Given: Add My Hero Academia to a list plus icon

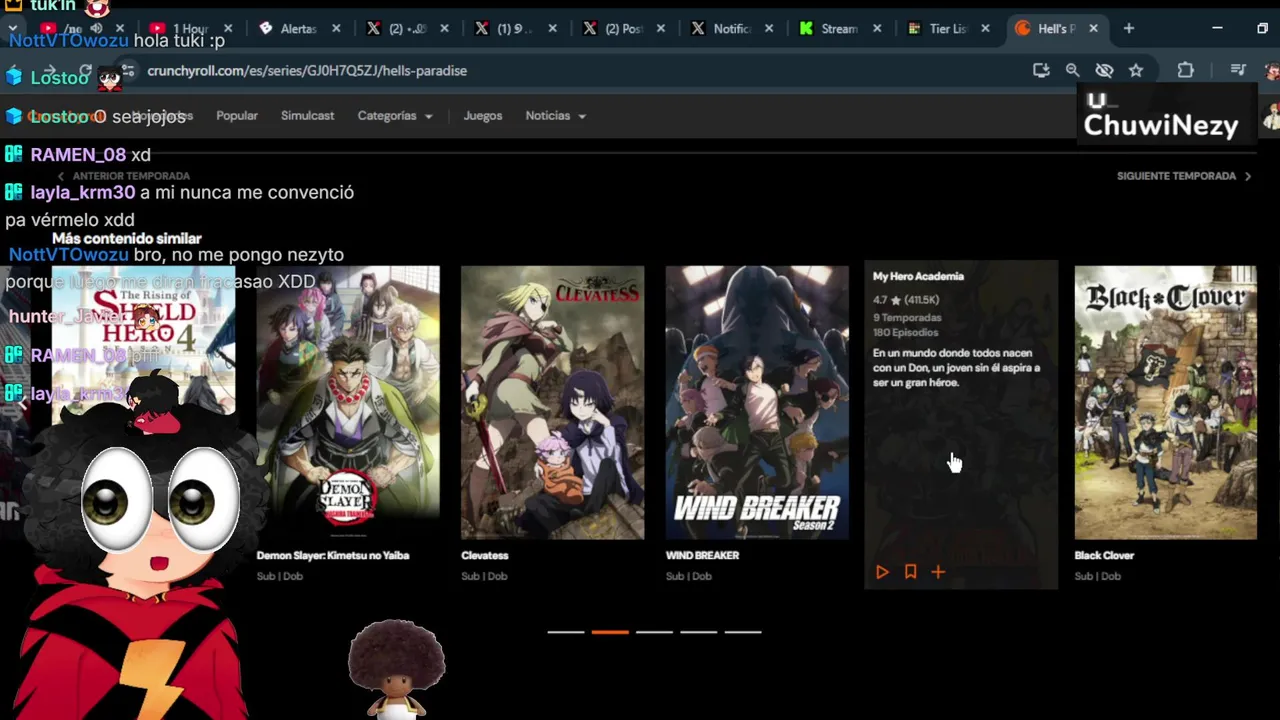Looking at the screenshot, I should point(938,572).
